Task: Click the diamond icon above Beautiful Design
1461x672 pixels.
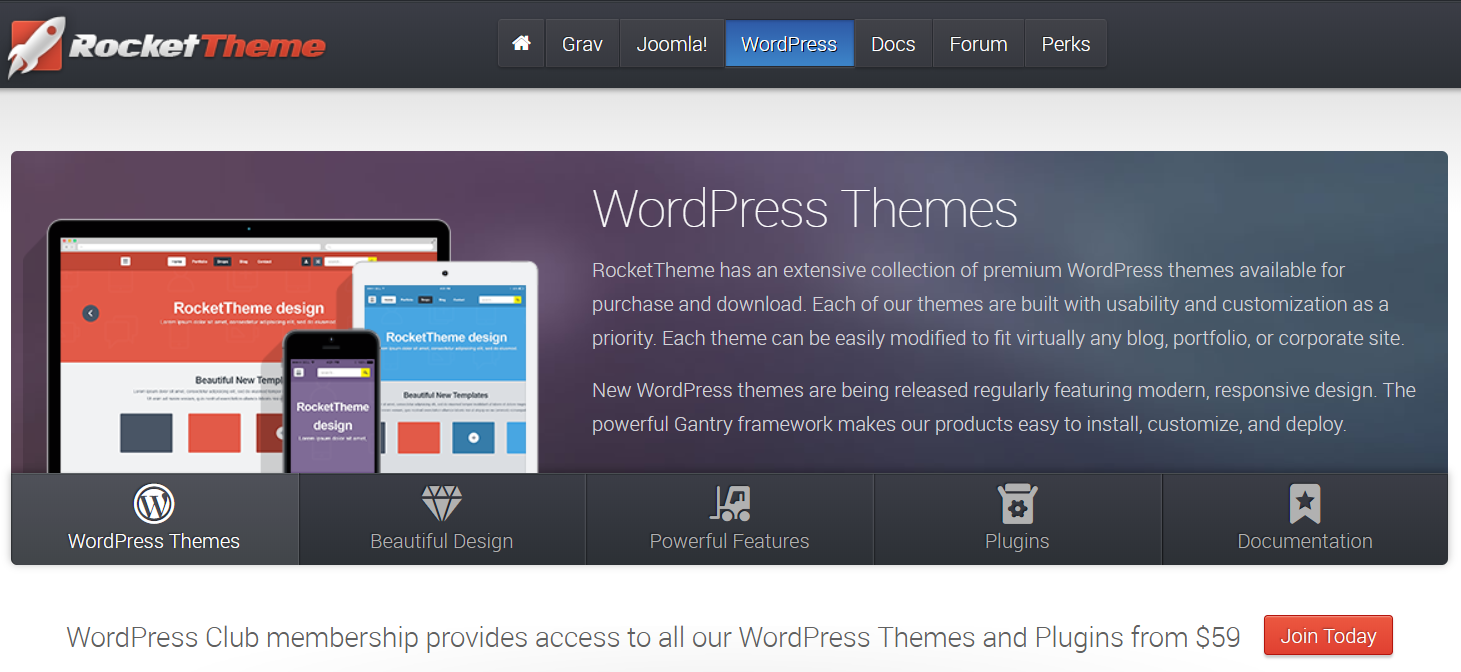Action: click(x=441, y=502)
